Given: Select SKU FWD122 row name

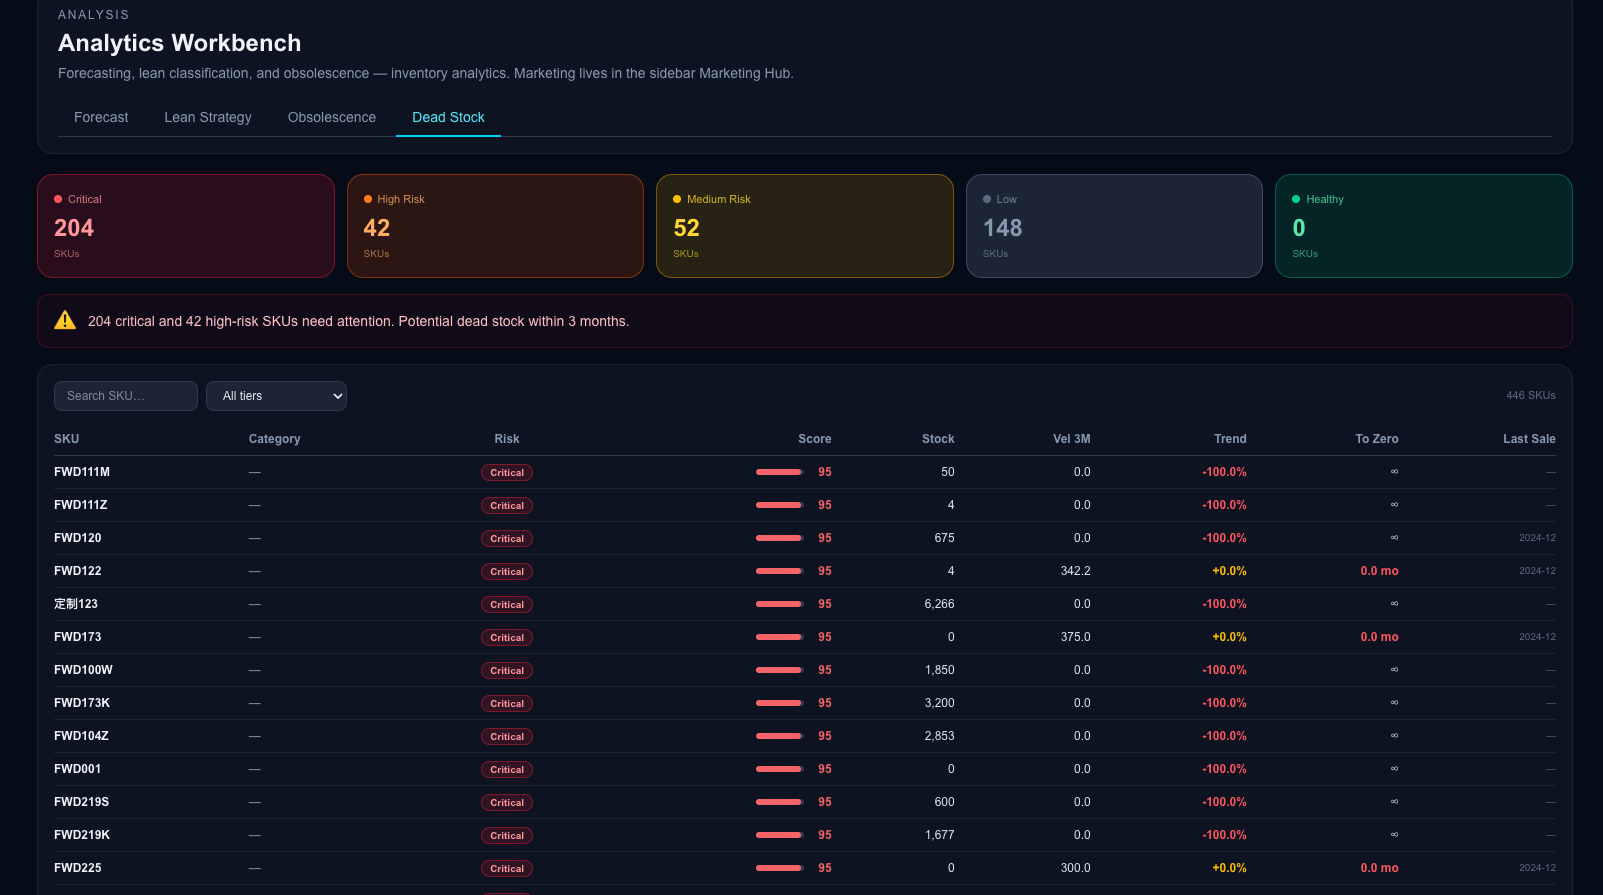Looking at the screenshot, I should point(78,571).
